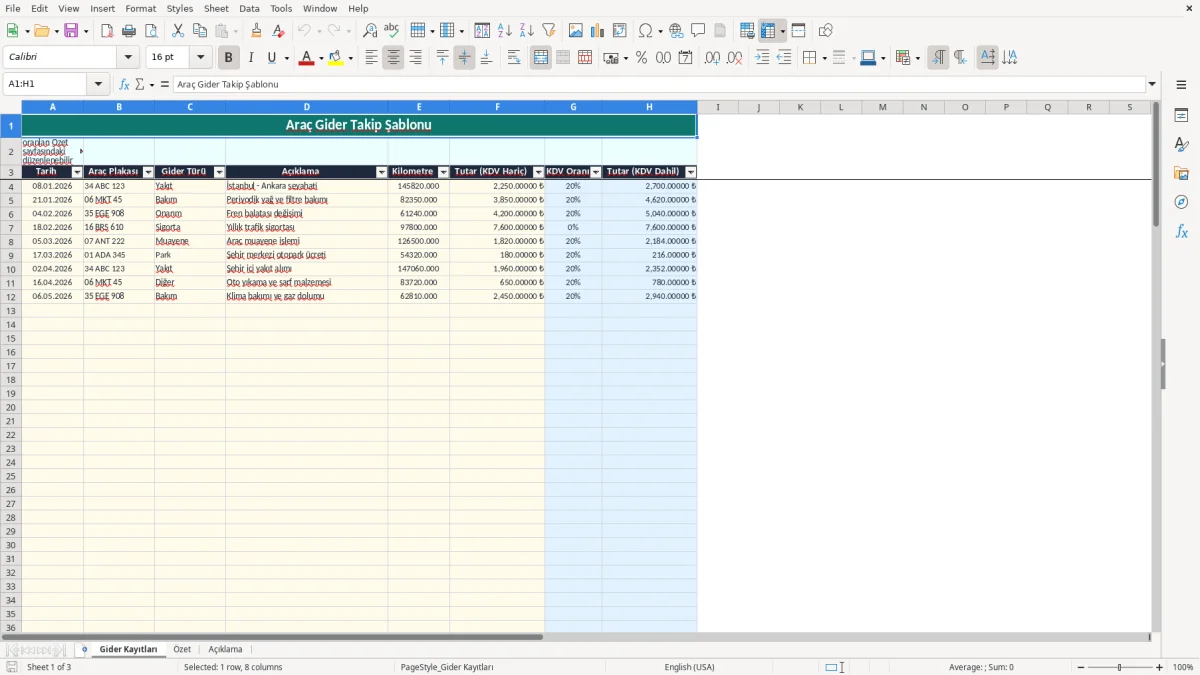Toggle Bold formatting
Image resolution: width=1200 pixels, height=675 pixels.
click(x=229, y=58)
